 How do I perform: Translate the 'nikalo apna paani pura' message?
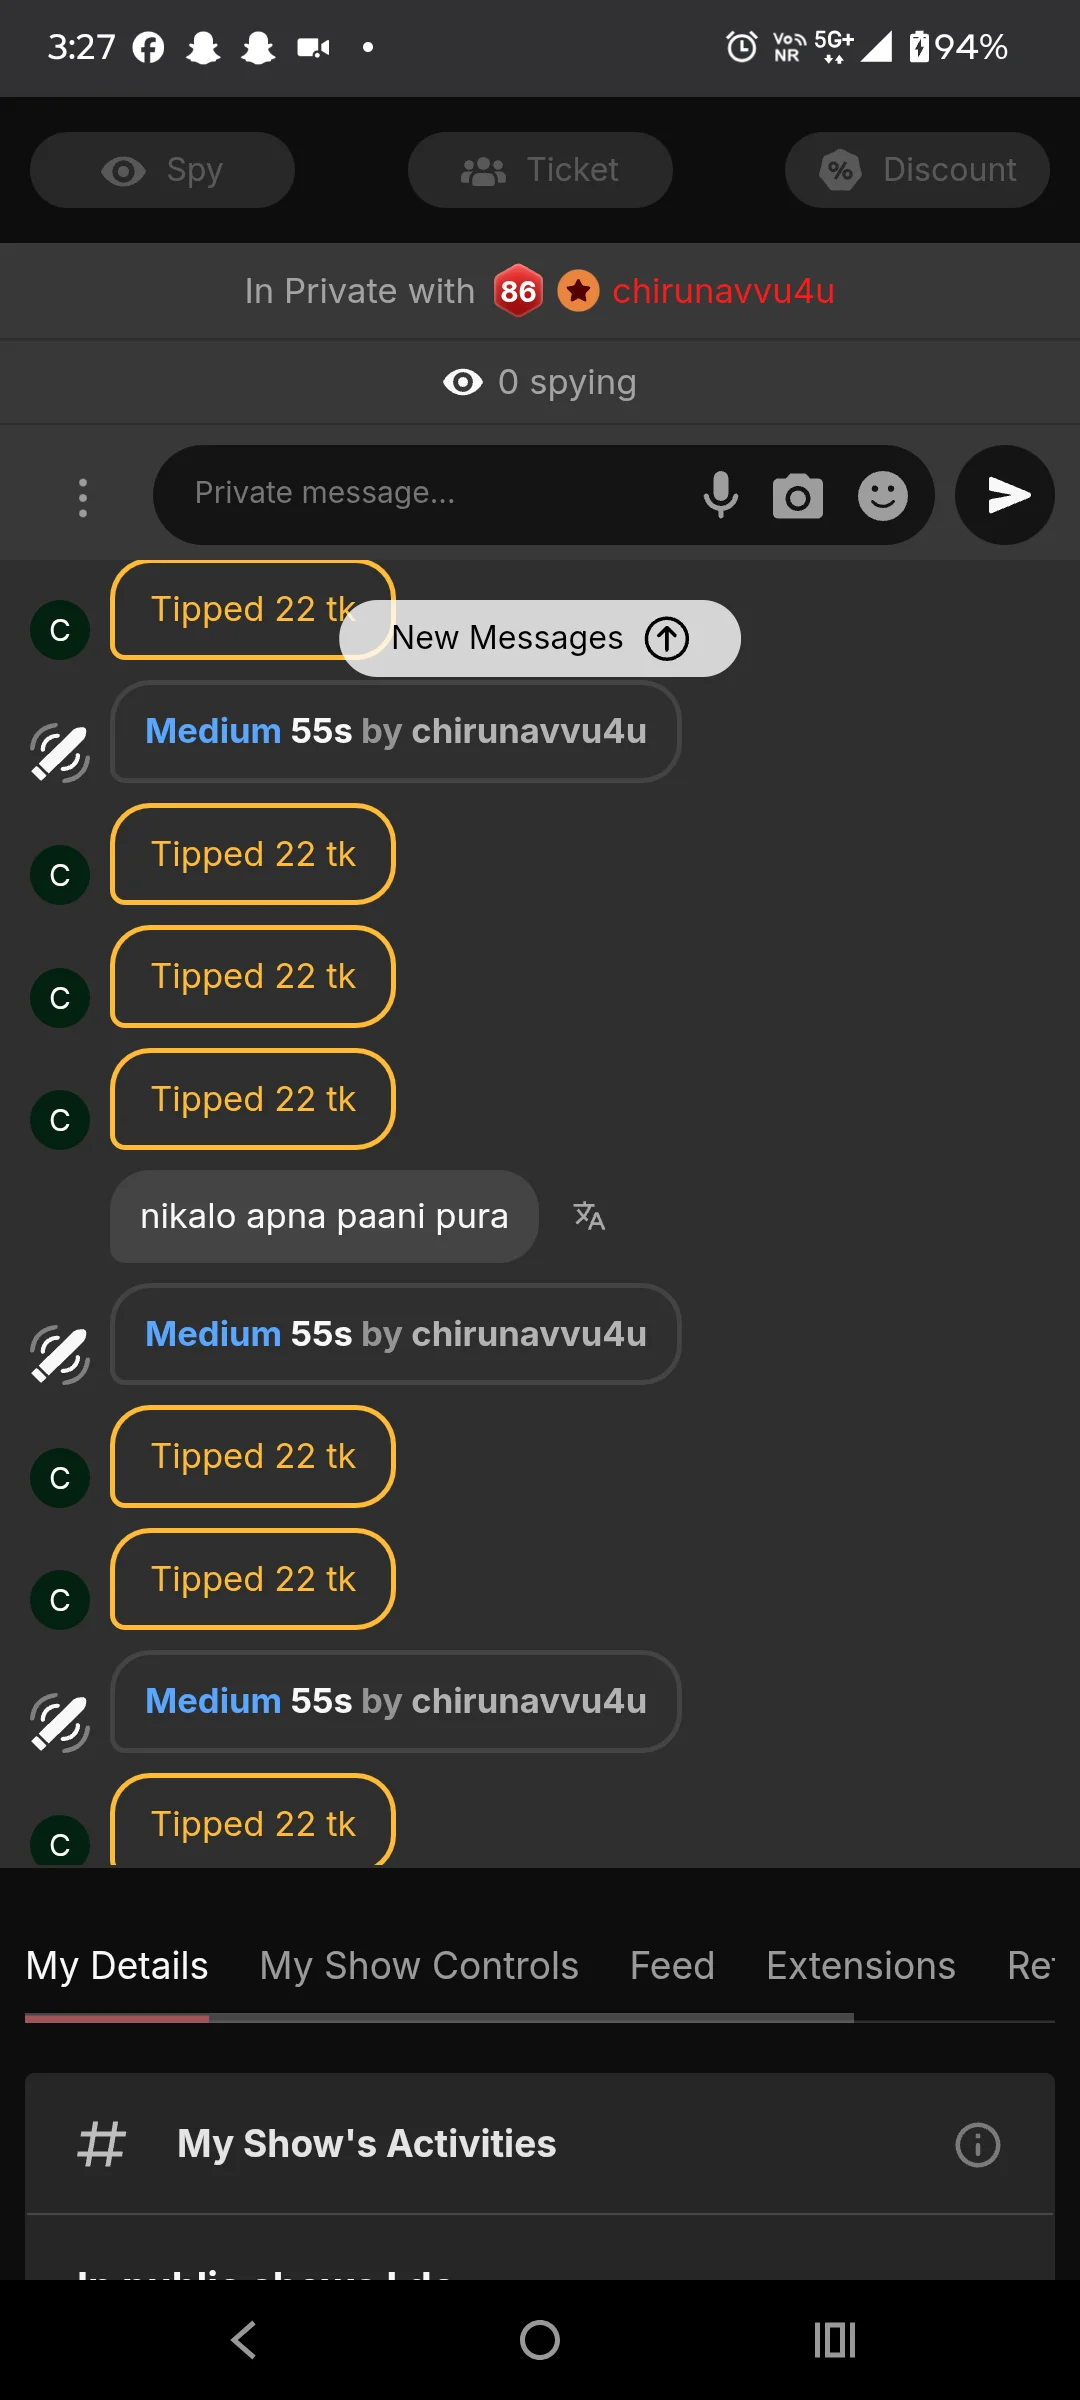[589, 1216]
